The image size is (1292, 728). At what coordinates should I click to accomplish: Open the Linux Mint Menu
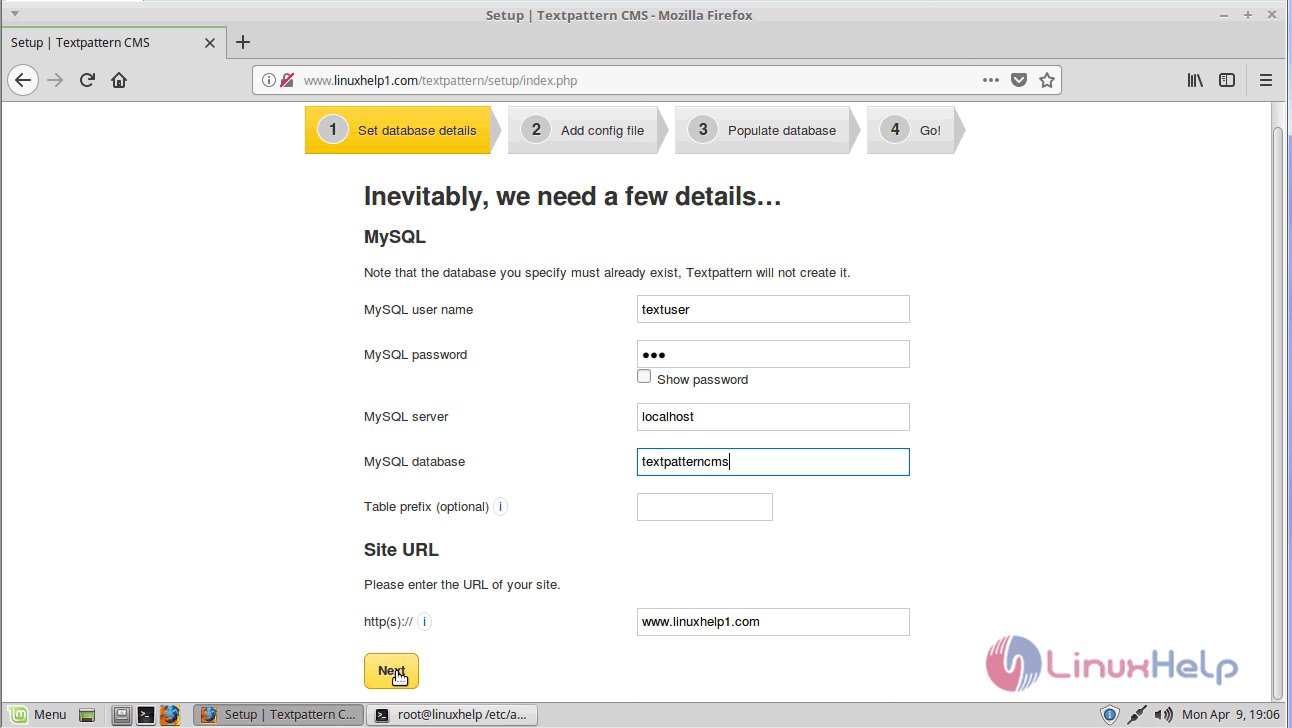tap(38, 714)
